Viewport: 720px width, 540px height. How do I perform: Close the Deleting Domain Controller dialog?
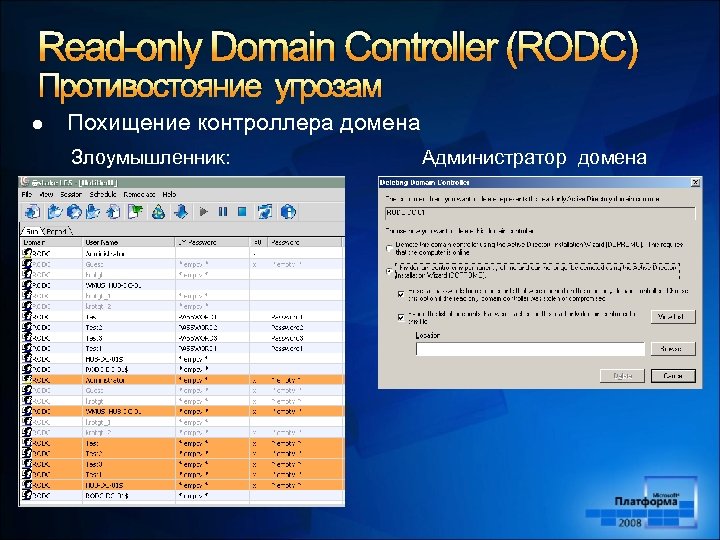point(695,182)
